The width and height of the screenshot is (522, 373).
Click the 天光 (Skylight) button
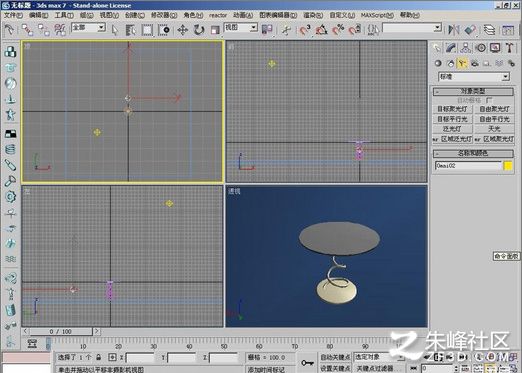click(494, 129)
